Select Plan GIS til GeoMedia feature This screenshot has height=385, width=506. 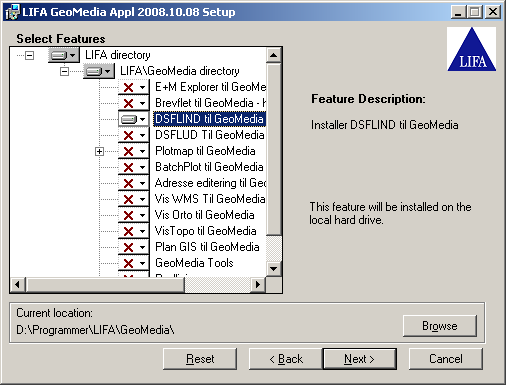207,247
